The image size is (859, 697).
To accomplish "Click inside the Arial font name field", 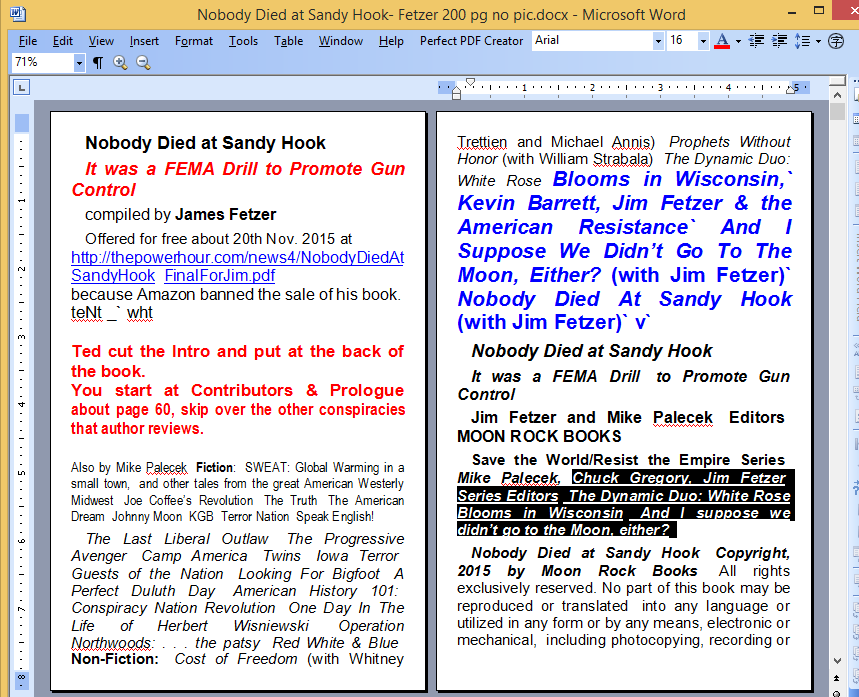I will tap(592, 41).
